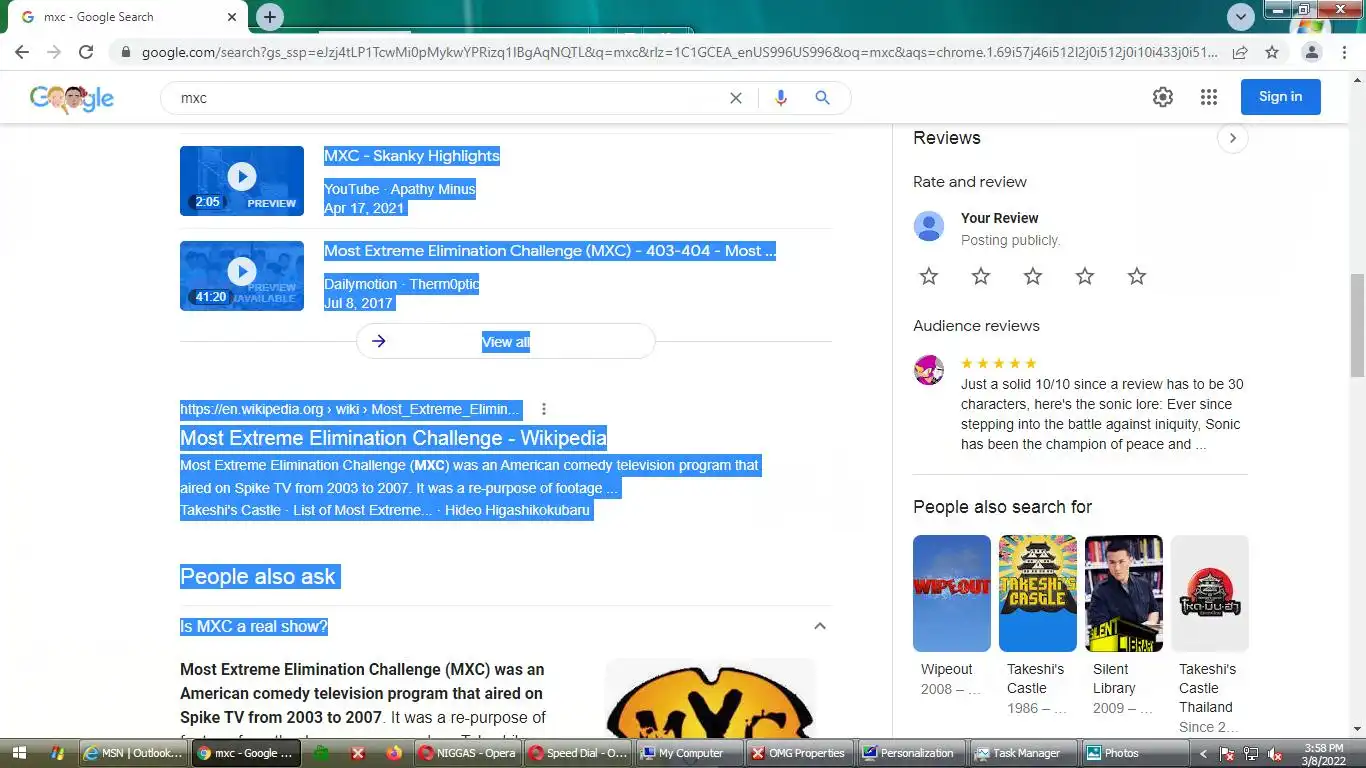Clear the search box text
Viewport: 1366px width, 768px height.
click(x=736, y=98)
